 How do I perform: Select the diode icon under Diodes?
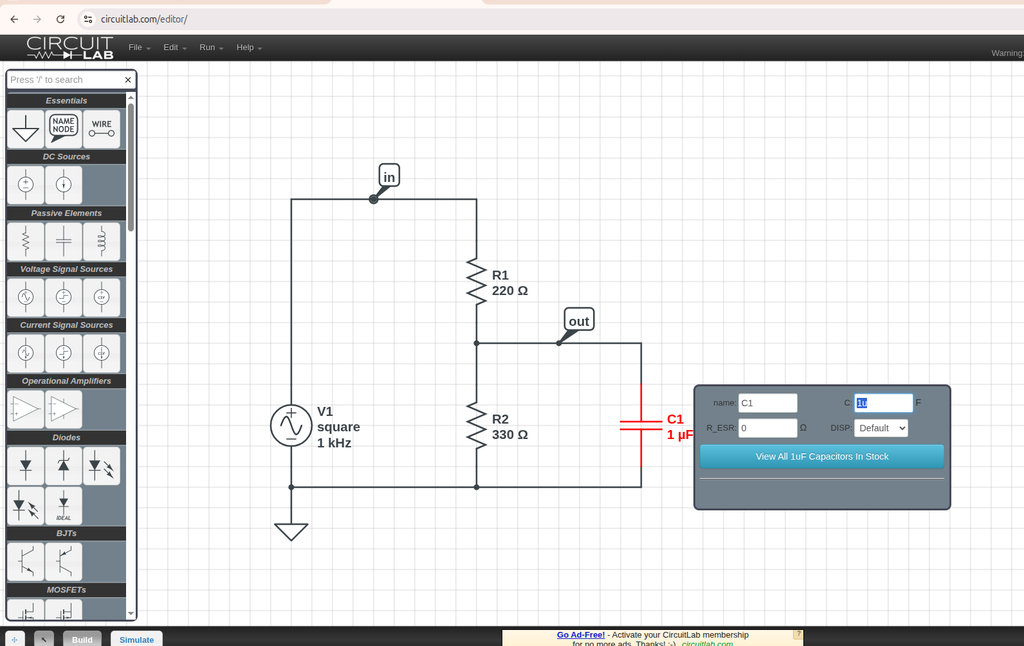click(25, 466)
